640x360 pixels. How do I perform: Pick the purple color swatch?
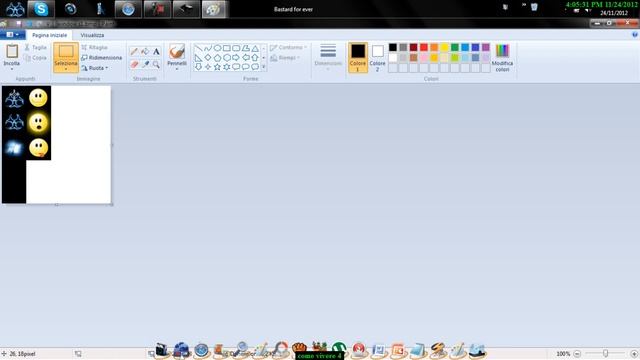(486, 48)
